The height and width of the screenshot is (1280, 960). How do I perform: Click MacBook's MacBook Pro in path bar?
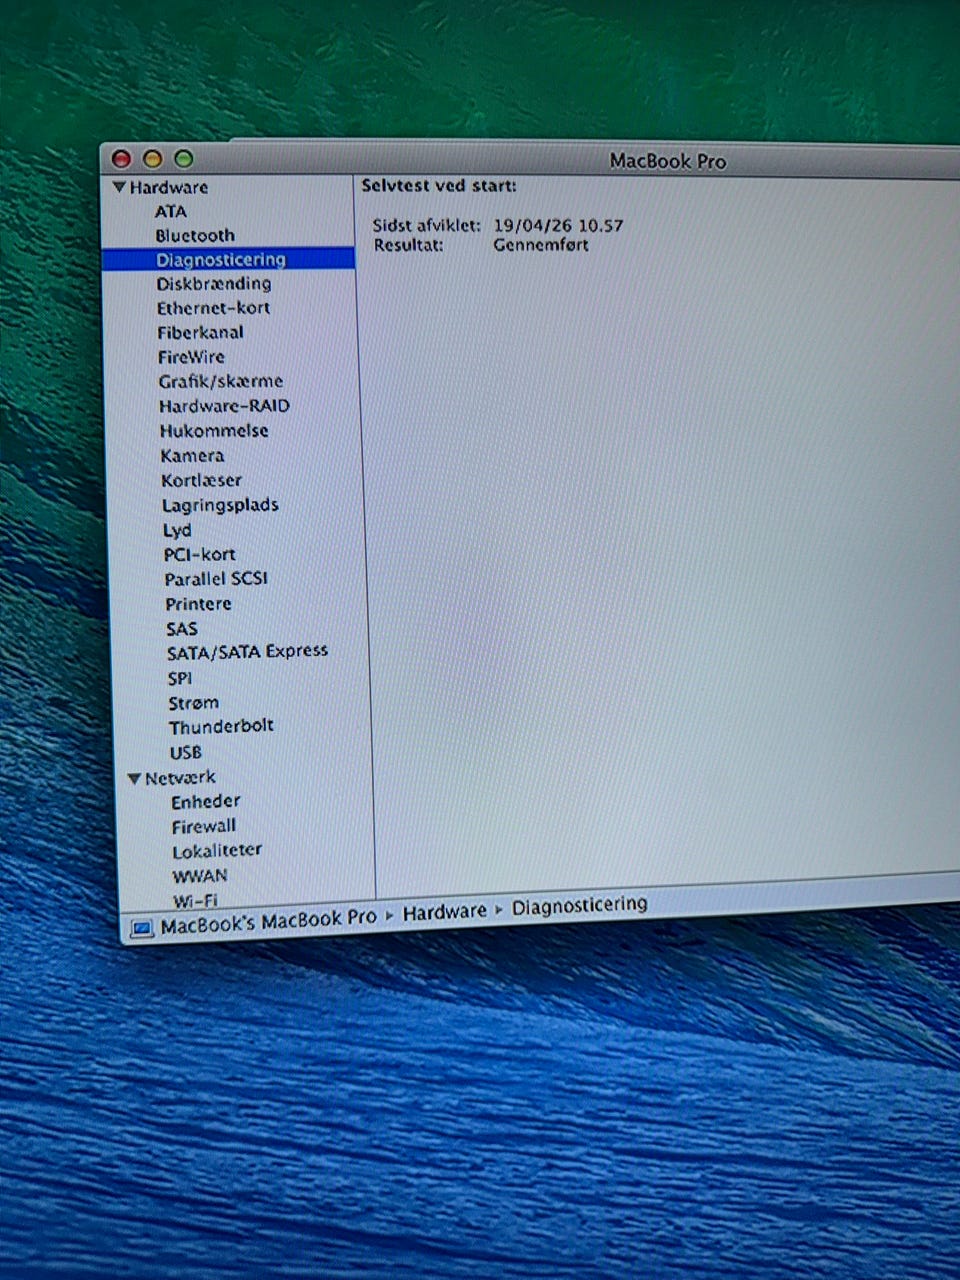268,921
